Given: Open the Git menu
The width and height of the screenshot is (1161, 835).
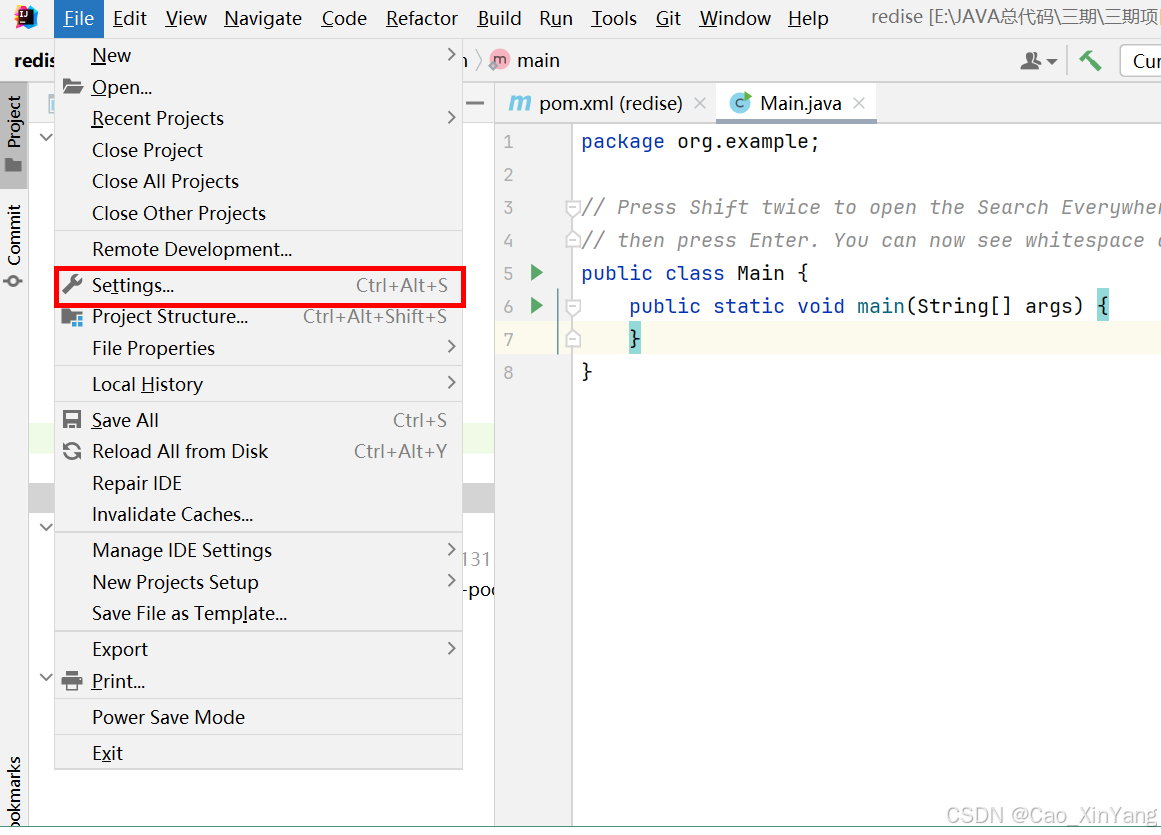Looking at the screenshot, I should click(x=668, y=19).
